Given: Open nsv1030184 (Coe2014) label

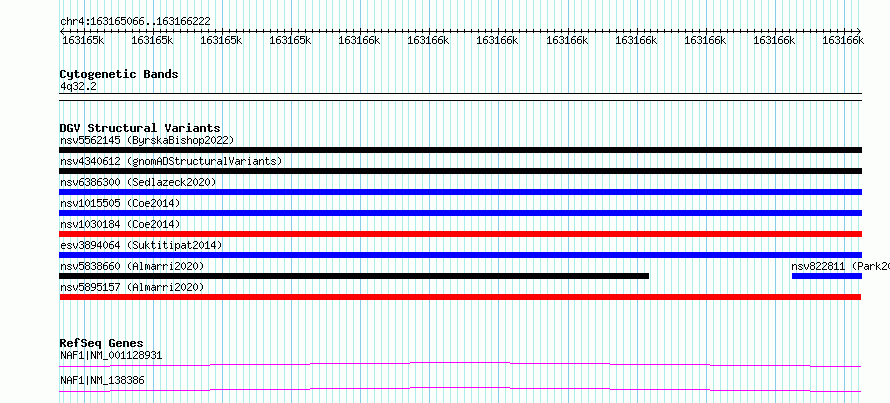Looking at the screenshot, I should point(120,224).
